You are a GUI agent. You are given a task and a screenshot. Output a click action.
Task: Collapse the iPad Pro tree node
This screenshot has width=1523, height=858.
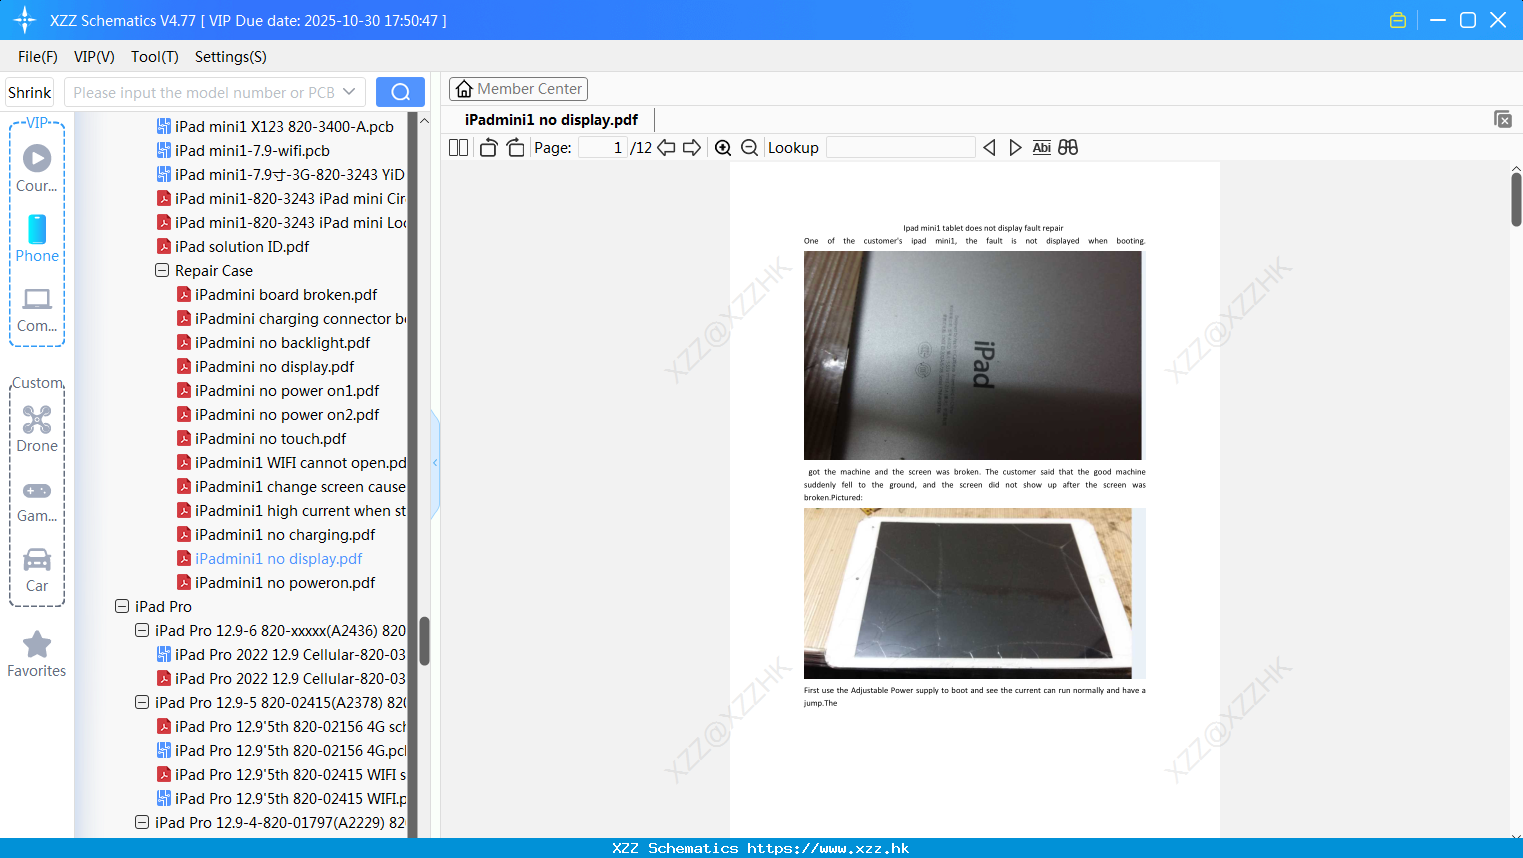click(x=122, y=606)
